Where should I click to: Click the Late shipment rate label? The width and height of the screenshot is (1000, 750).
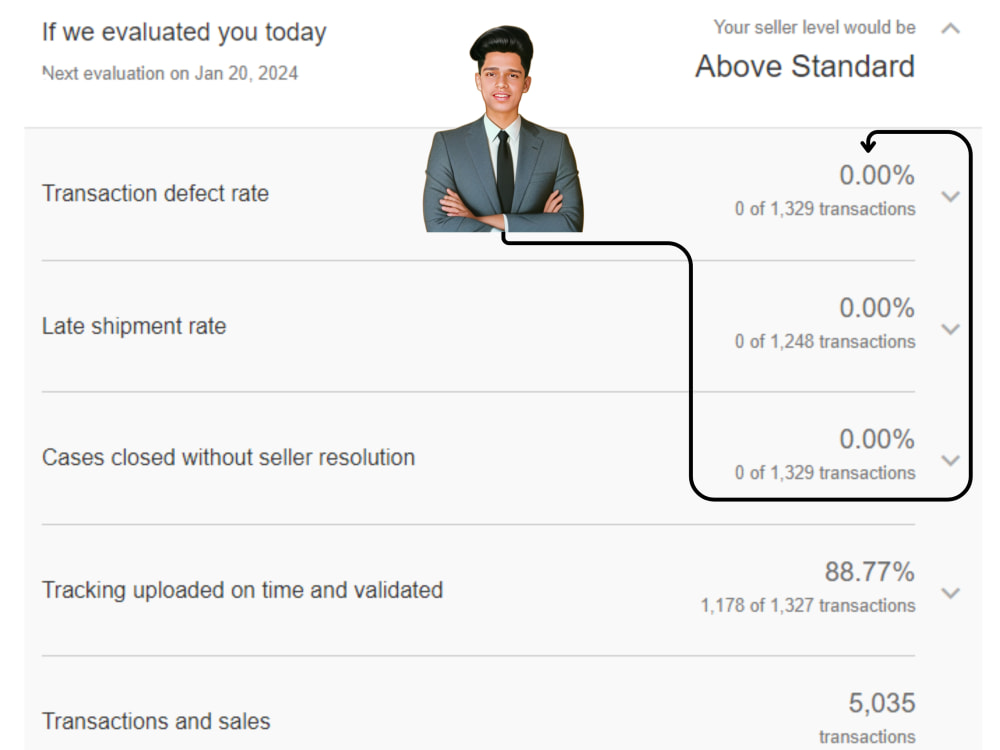134,326
